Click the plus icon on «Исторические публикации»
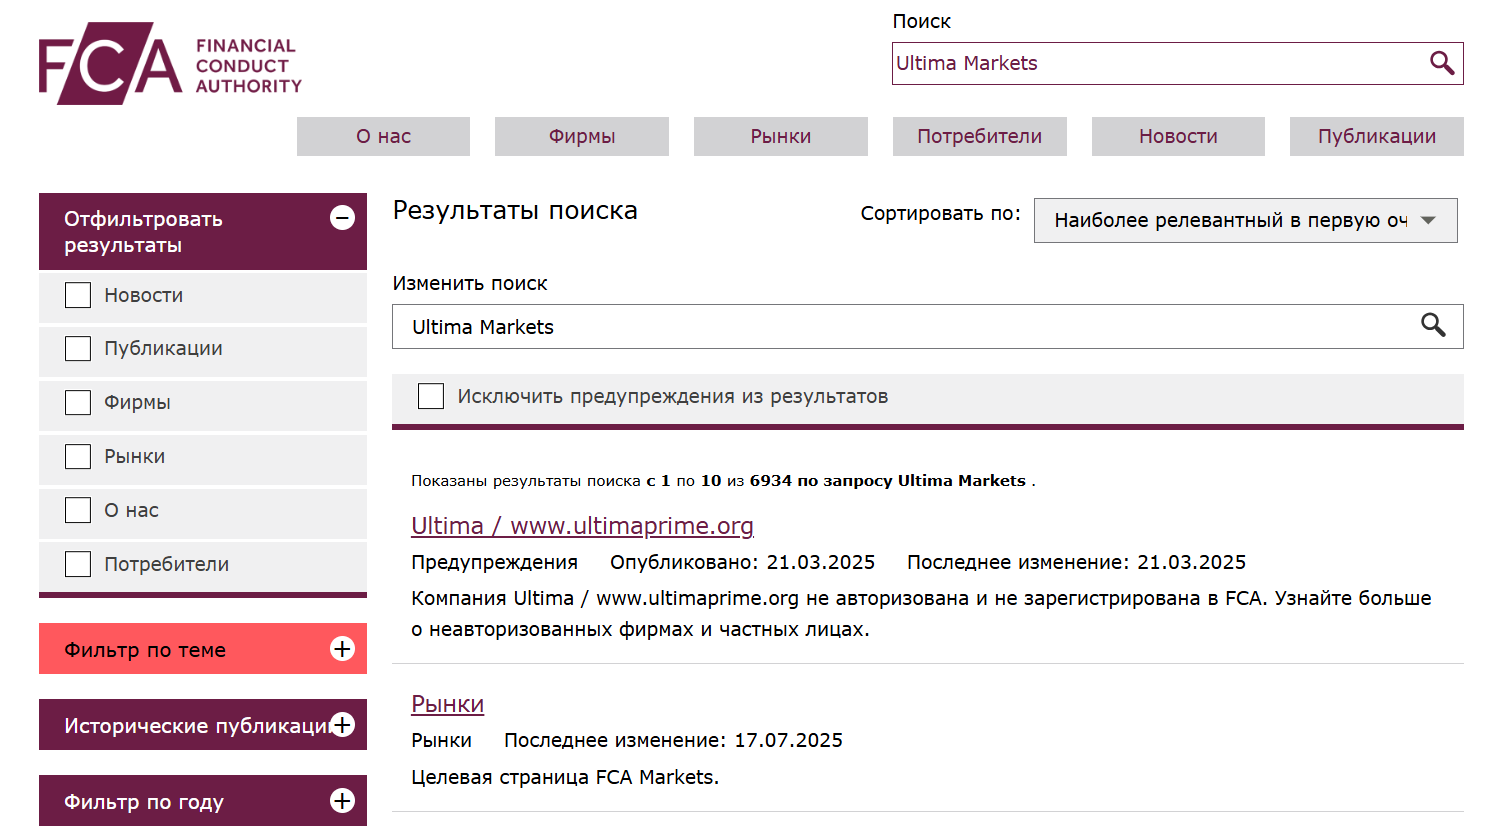Image resolution: width=1488 pixels, height=830 pixels. (x=343, y=724)
